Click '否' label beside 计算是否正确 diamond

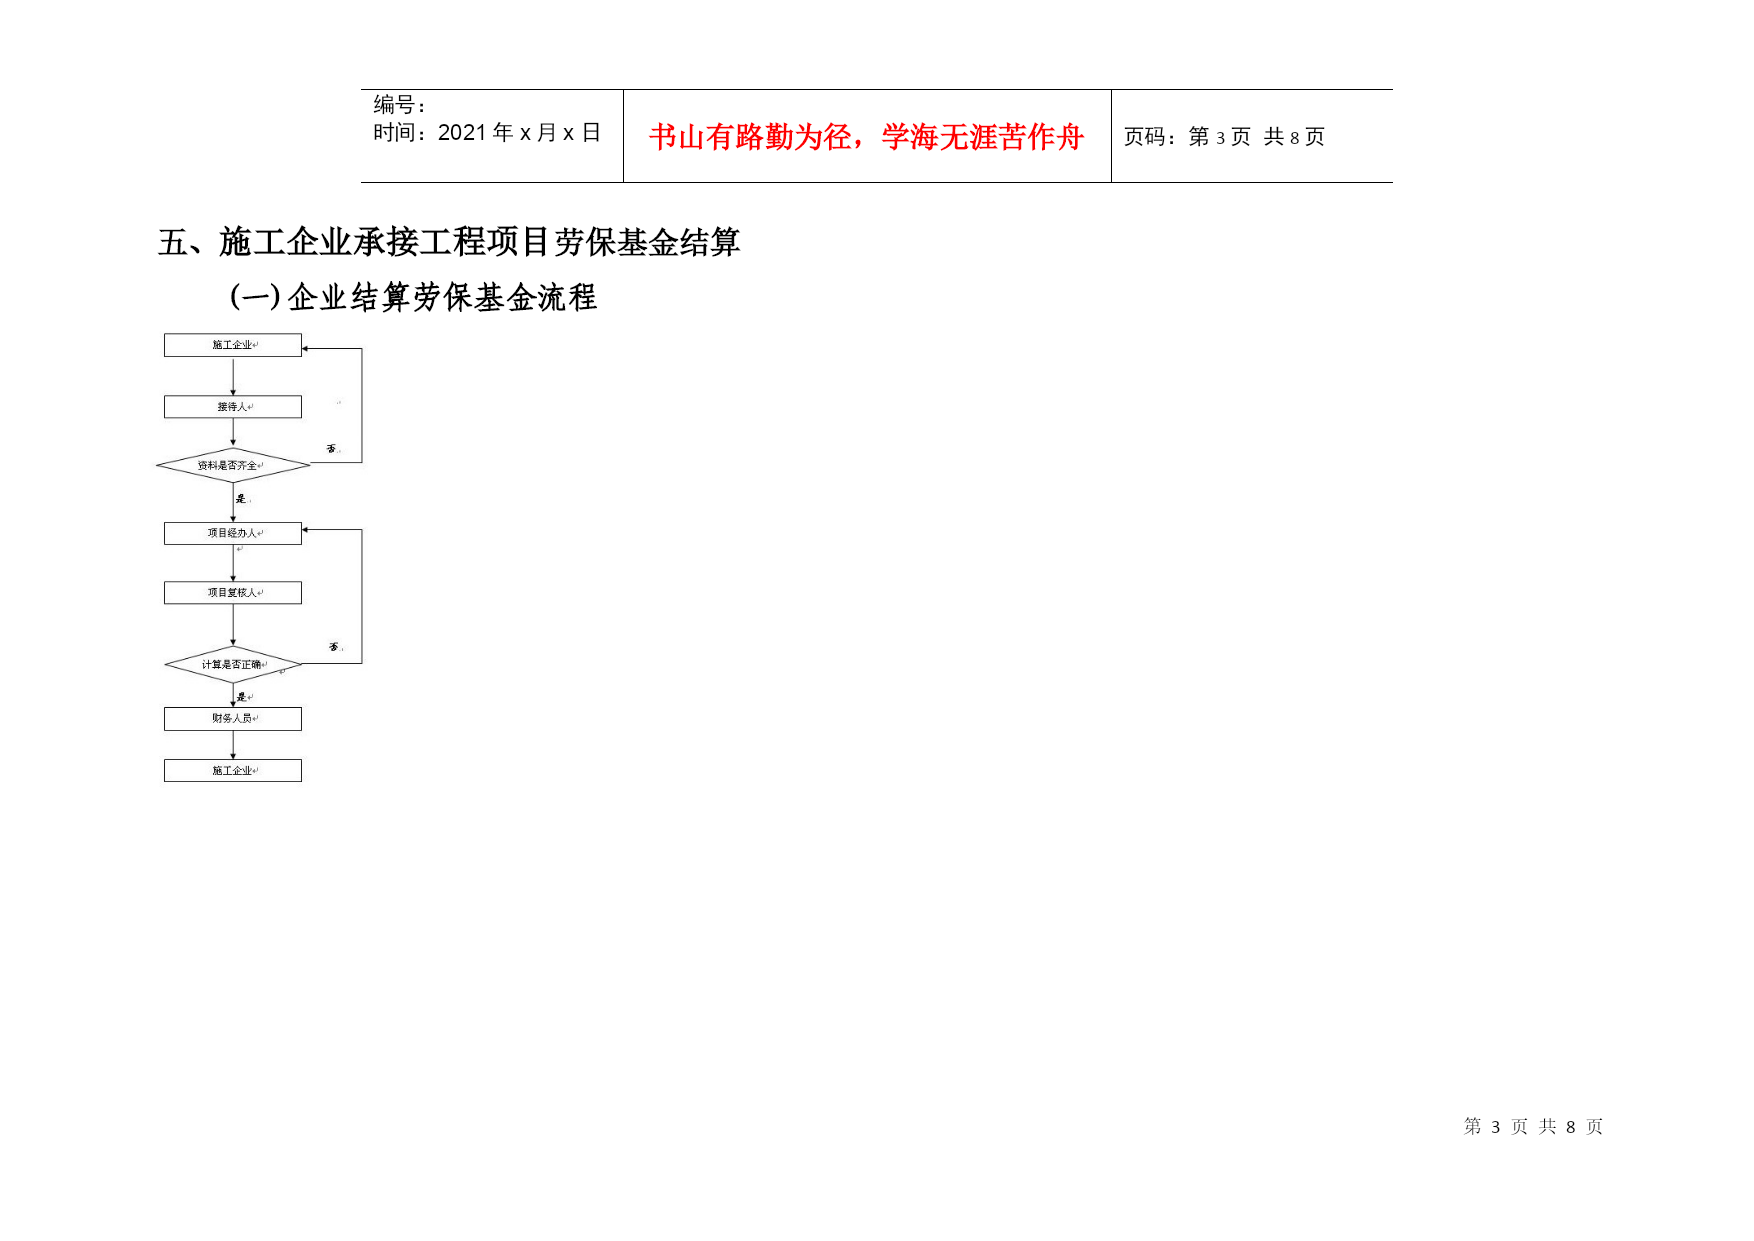334,647
